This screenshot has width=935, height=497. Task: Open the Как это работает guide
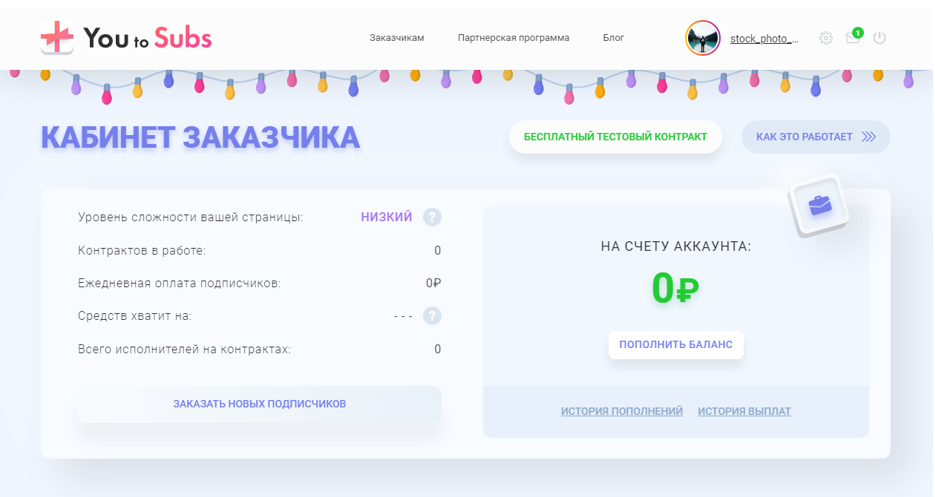click(x=815, y=137)
